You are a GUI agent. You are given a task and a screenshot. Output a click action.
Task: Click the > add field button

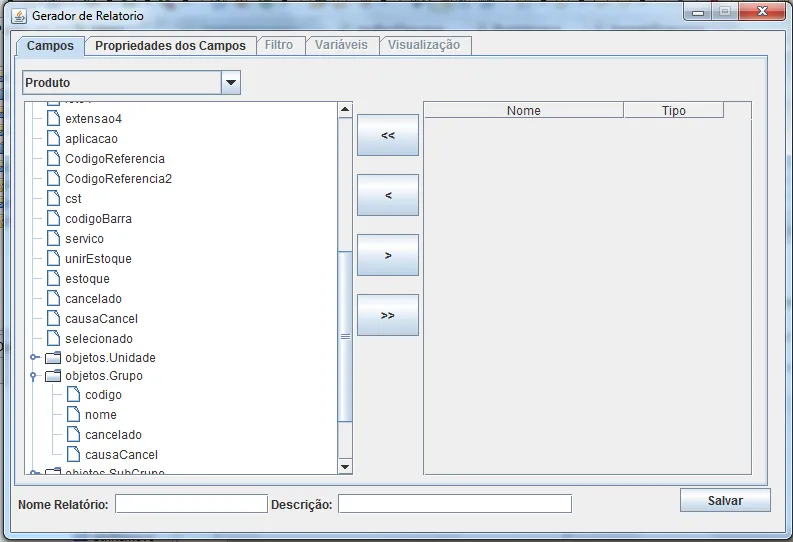388,255
